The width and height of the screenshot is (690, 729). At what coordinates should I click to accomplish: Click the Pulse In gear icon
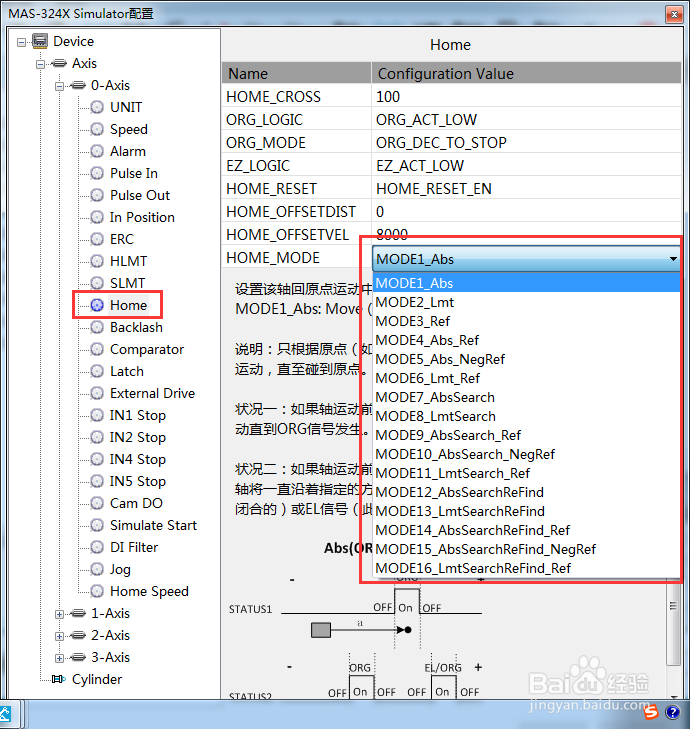point(97,173)
